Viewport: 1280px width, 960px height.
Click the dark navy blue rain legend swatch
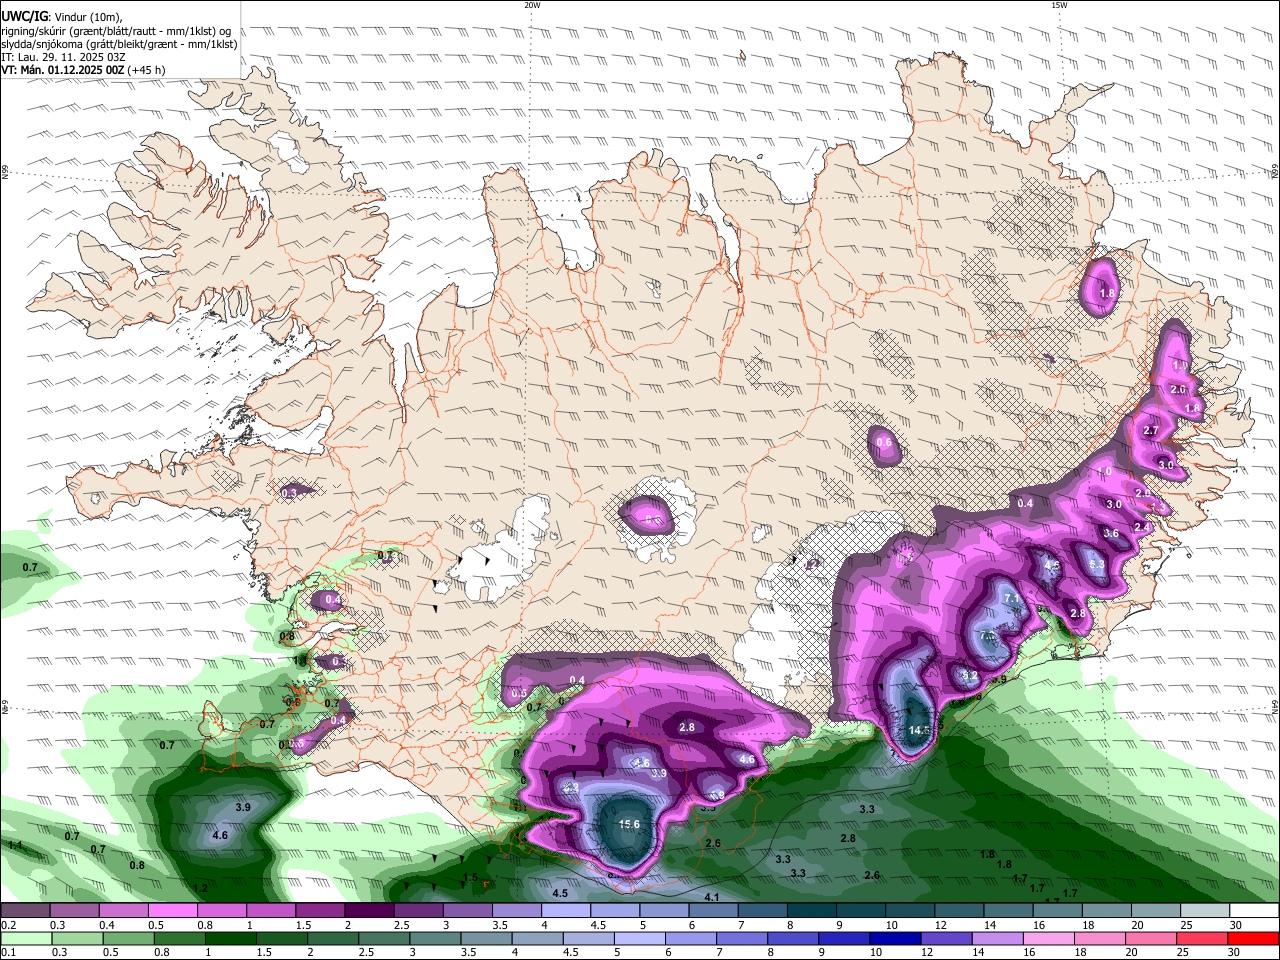click(x=893, y=939)
